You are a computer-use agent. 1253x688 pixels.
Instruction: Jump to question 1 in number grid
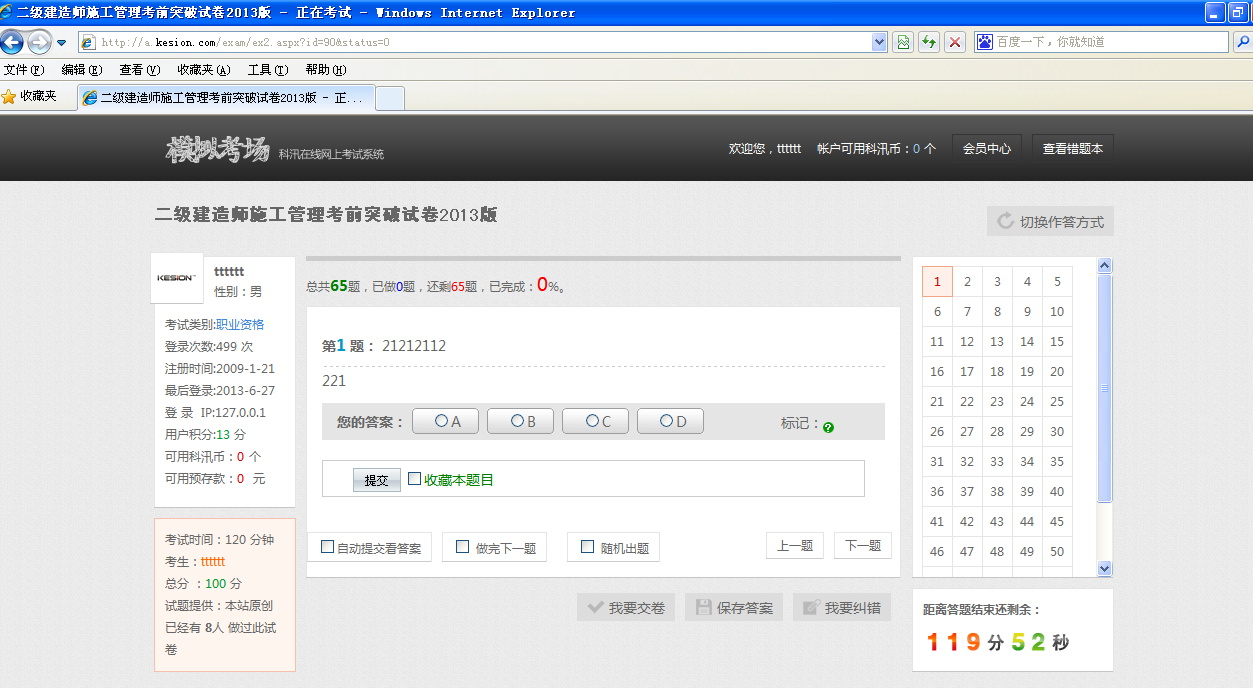[x=937, y=282]
